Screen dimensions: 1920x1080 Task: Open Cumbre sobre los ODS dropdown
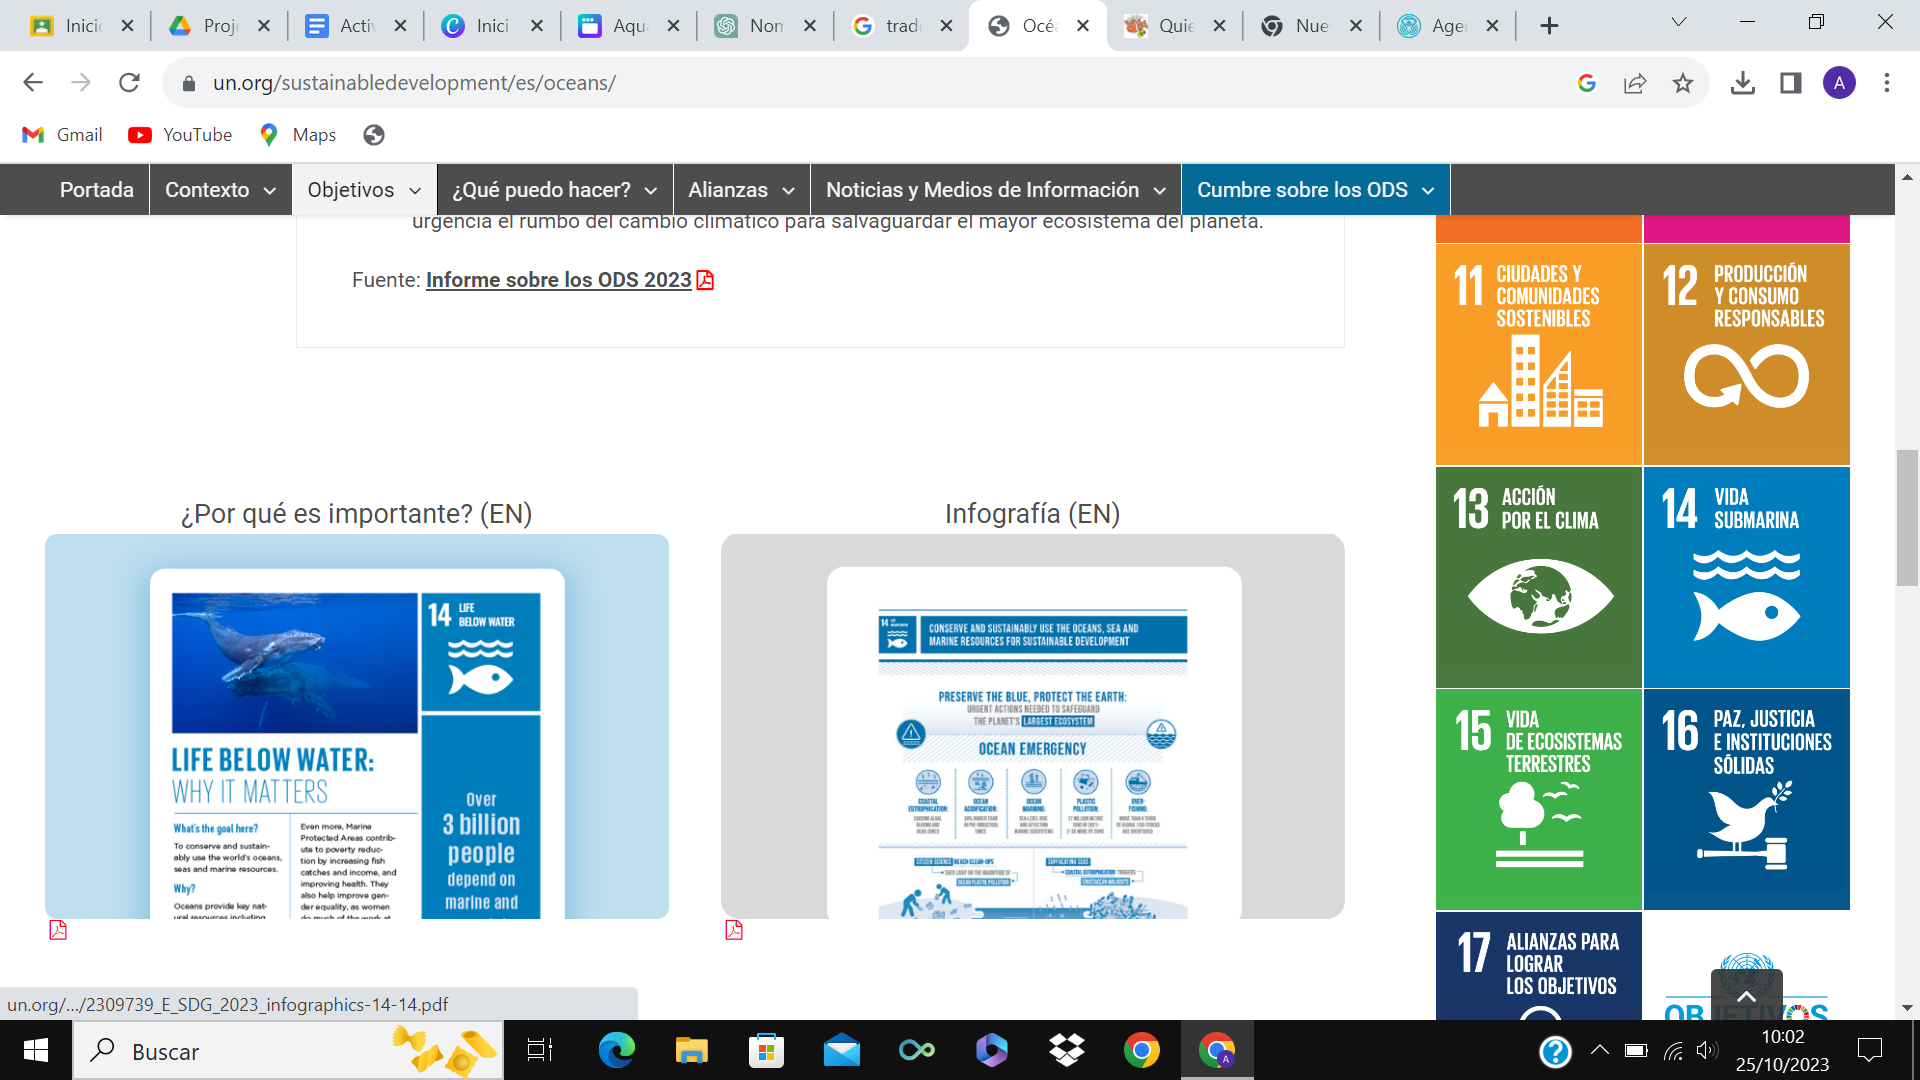click(1315, 190)
